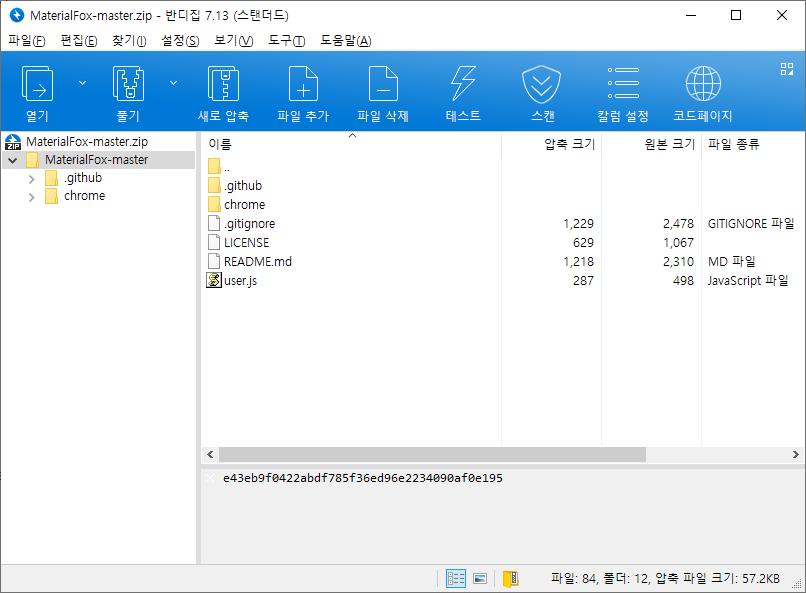This screenshot has width=806, height=593.
Task: Select the LICENSE file
Action: [246, 243]
